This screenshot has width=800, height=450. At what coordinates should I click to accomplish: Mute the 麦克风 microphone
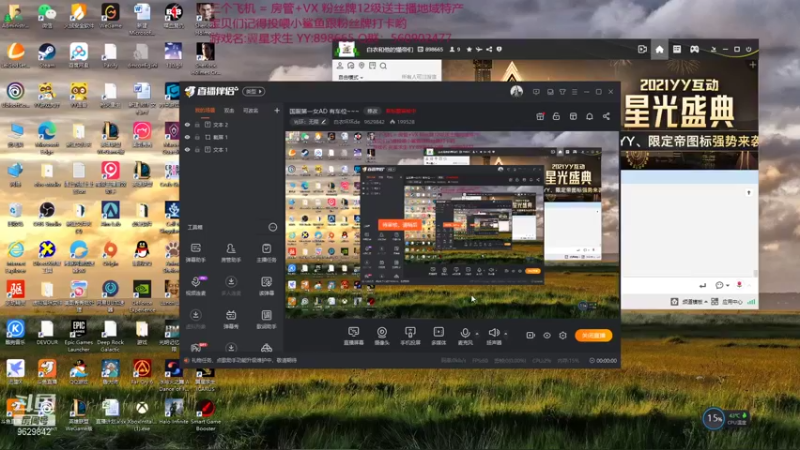point(465,334)
